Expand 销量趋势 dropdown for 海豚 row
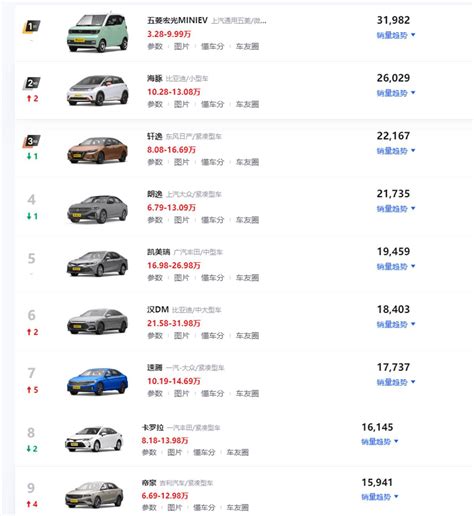Screen dimensions: 474x516 396,93
